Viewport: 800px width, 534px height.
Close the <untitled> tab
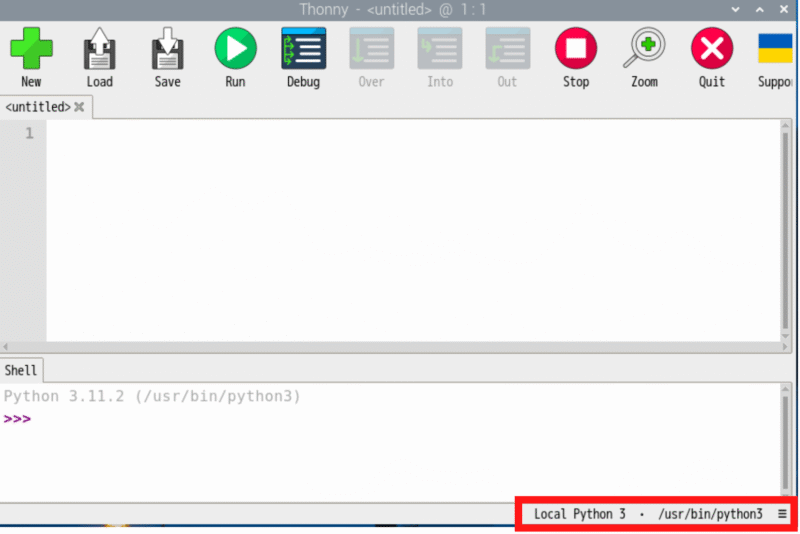coord(79,107)
